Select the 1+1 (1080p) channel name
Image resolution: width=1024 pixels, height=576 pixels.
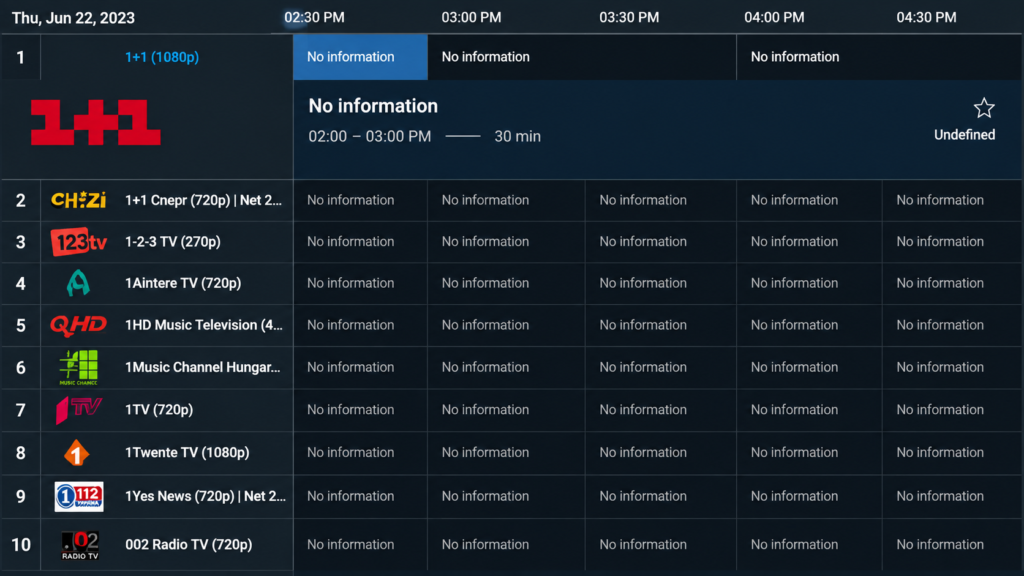tap(162, 57)
